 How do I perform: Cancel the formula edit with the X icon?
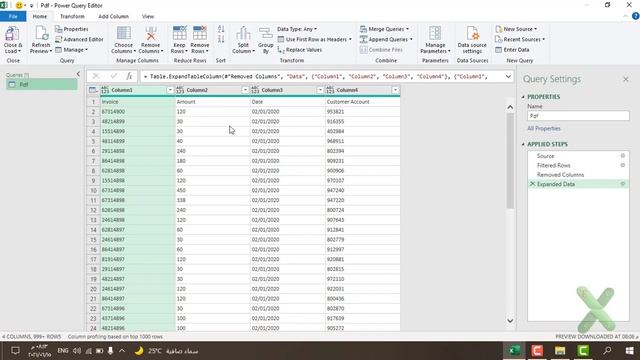[x=96, y=76]
